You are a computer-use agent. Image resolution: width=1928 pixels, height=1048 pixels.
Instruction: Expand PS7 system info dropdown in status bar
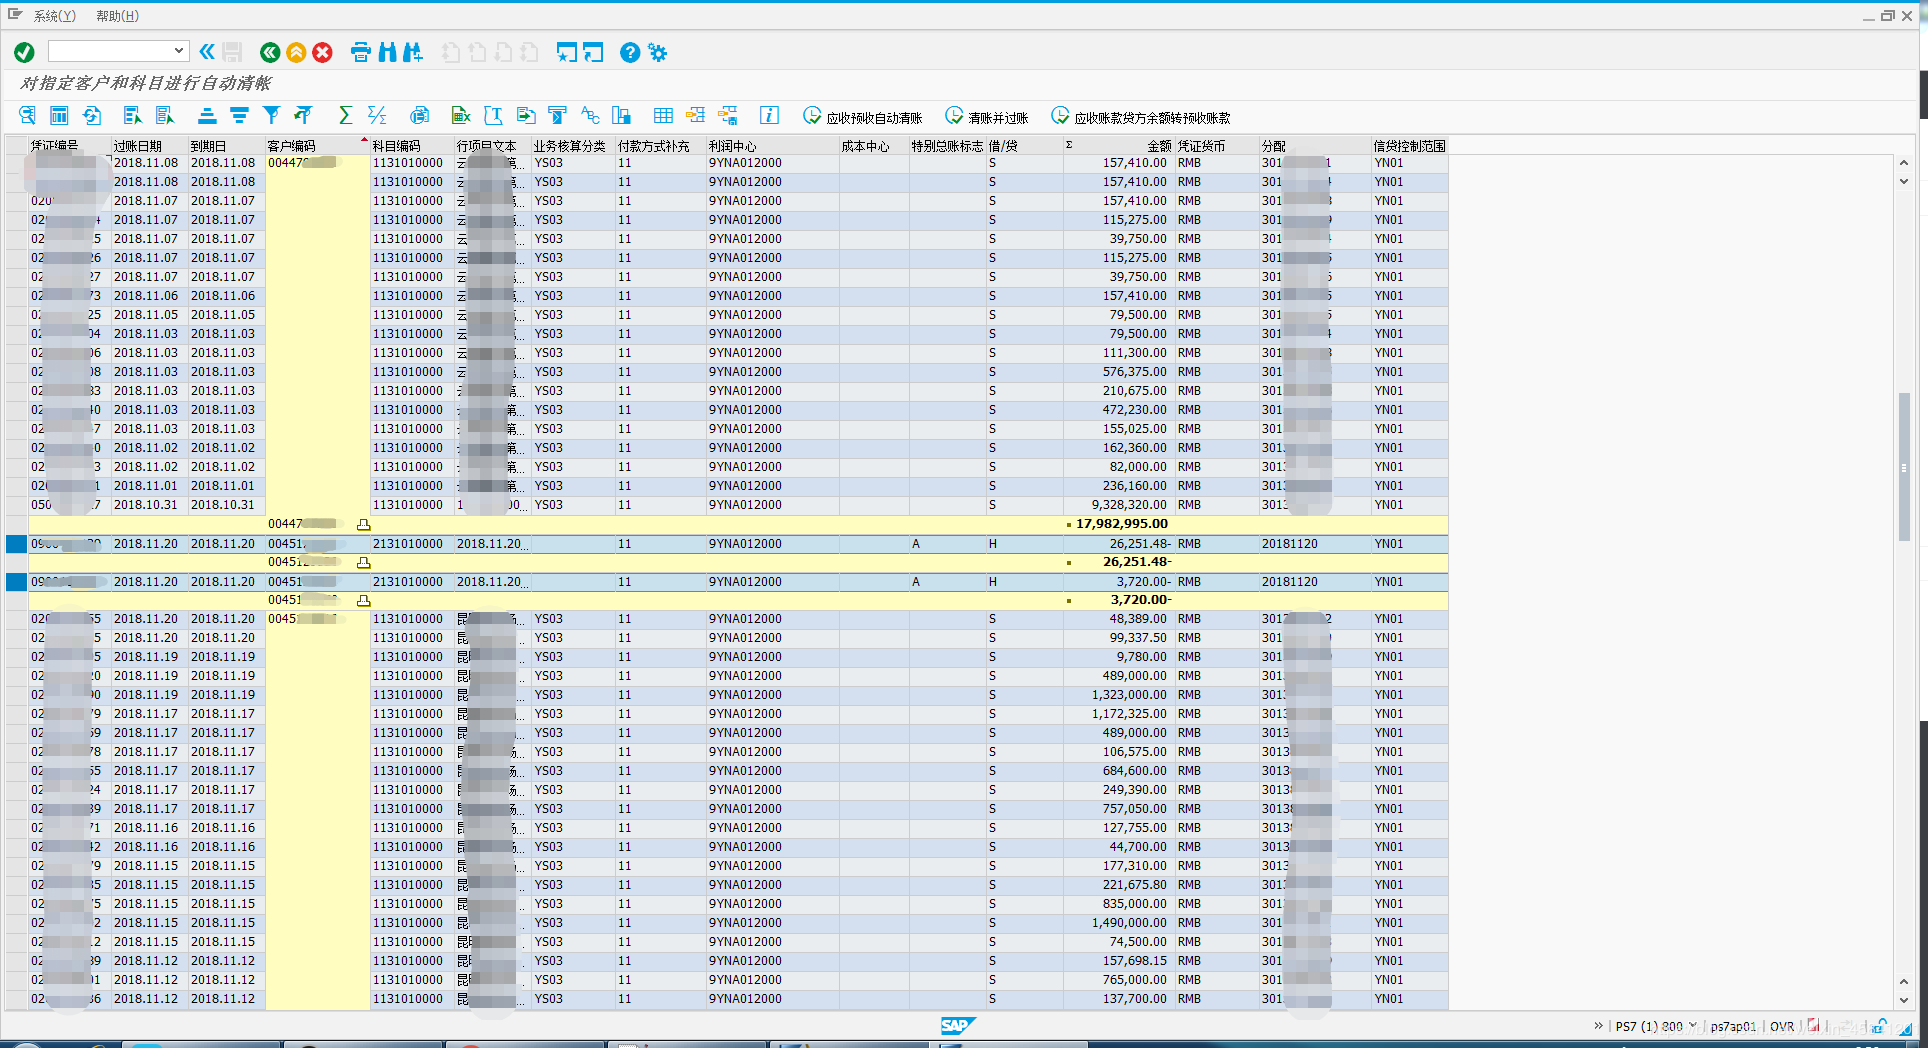point(1692,1026)
